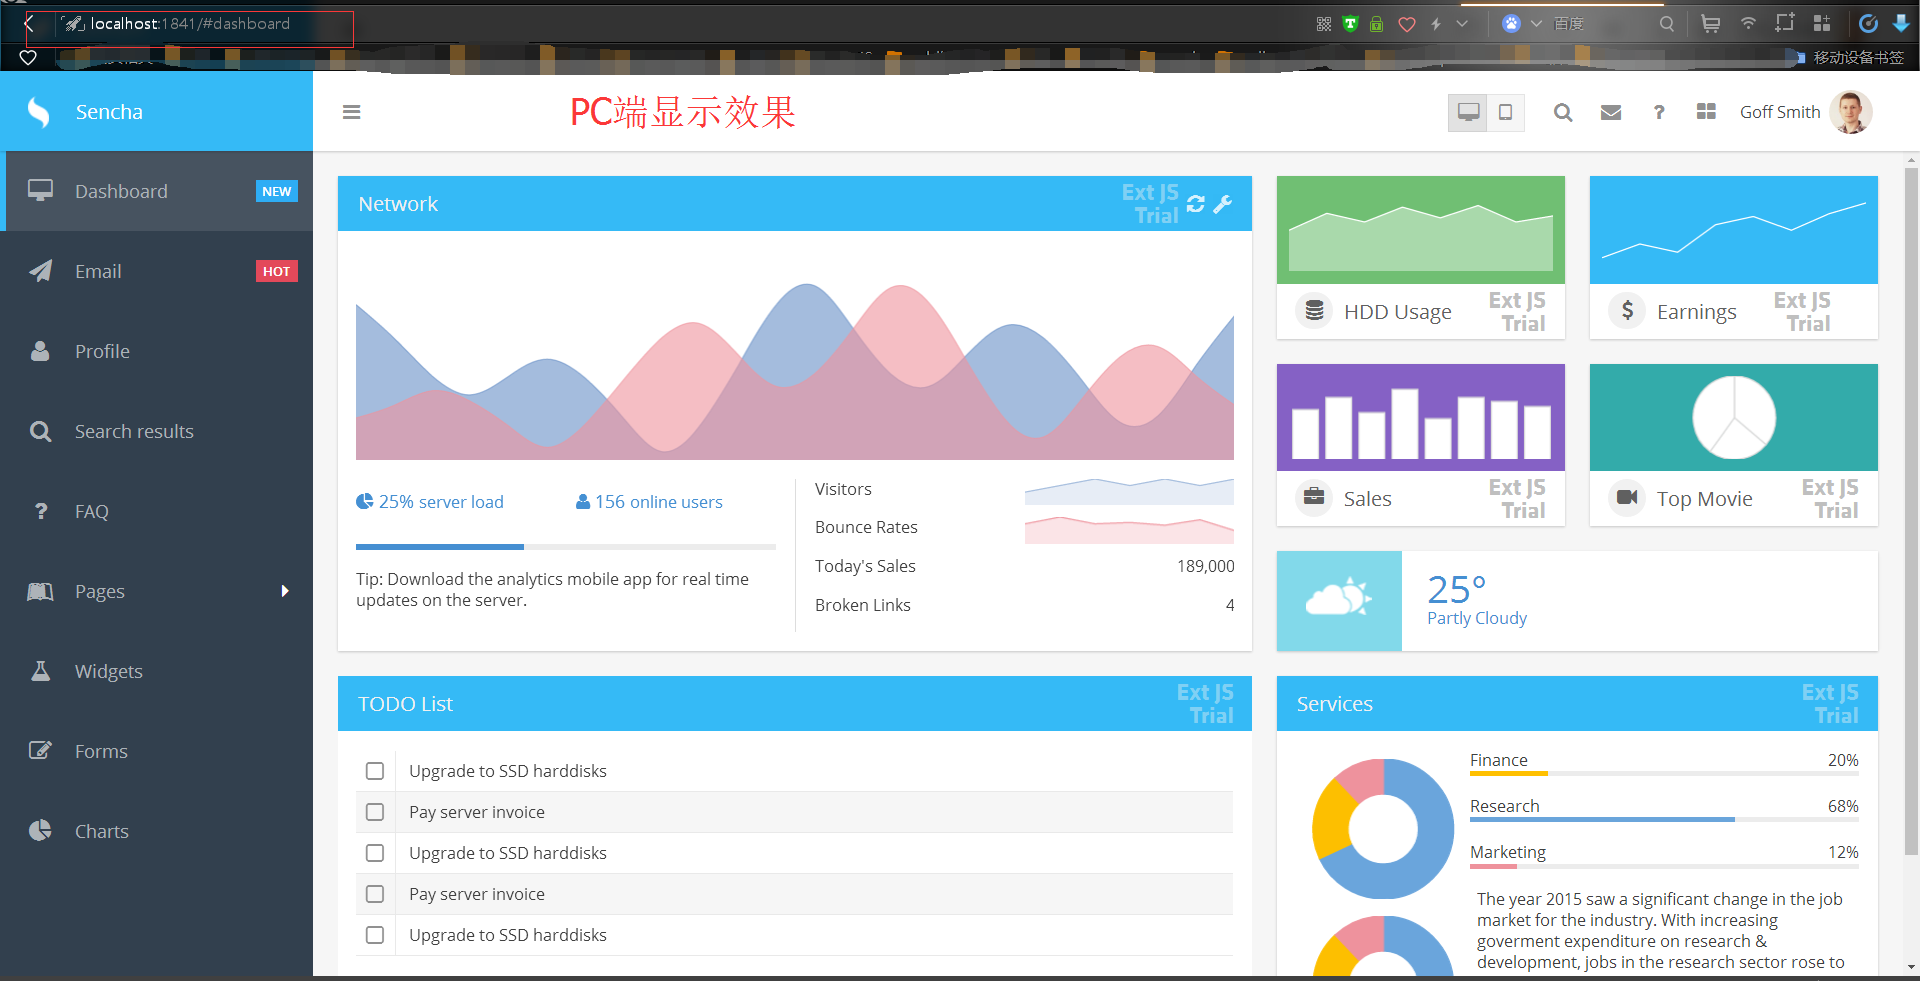Click the HDD Usage area chart

1421,230
